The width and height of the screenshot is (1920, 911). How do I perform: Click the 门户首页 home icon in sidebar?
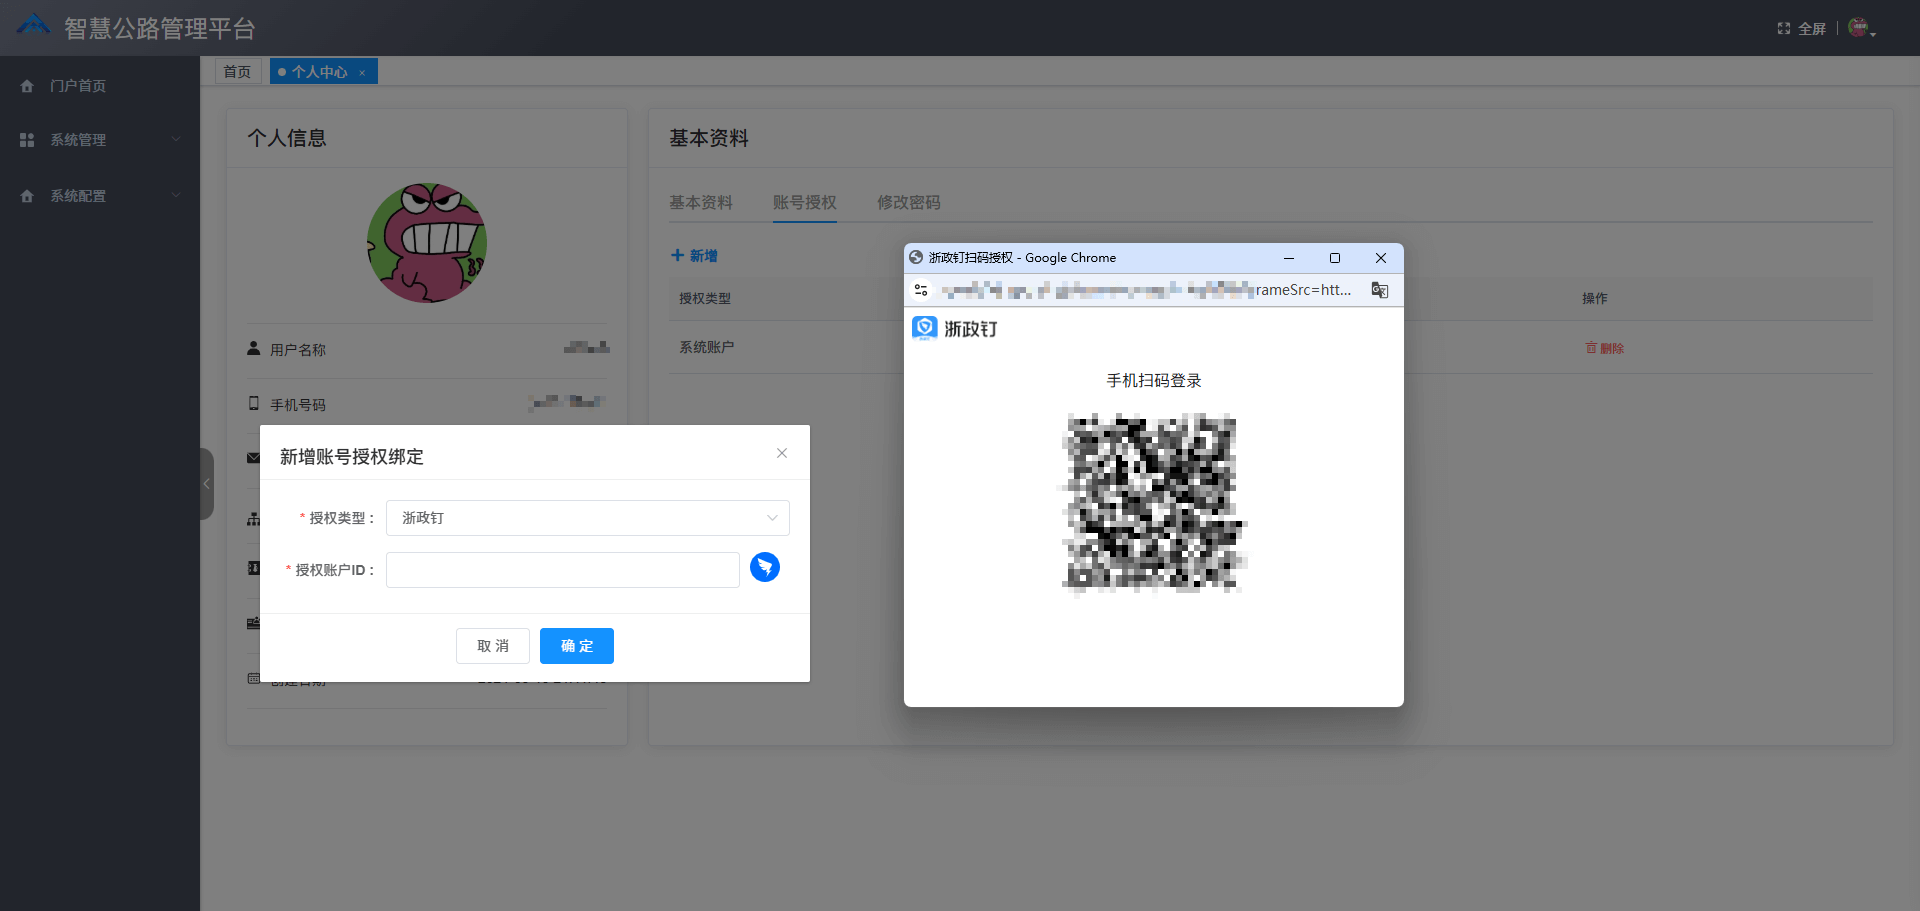coord(27,86)
